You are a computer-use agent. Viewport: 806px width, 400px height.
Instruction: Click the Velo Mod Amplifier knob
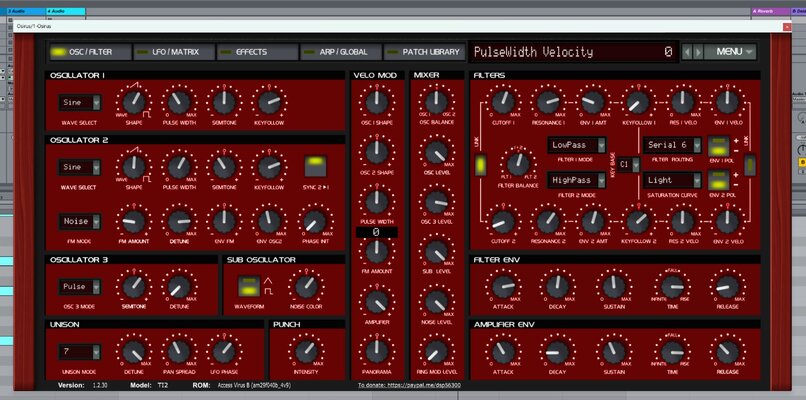[377, 301]
